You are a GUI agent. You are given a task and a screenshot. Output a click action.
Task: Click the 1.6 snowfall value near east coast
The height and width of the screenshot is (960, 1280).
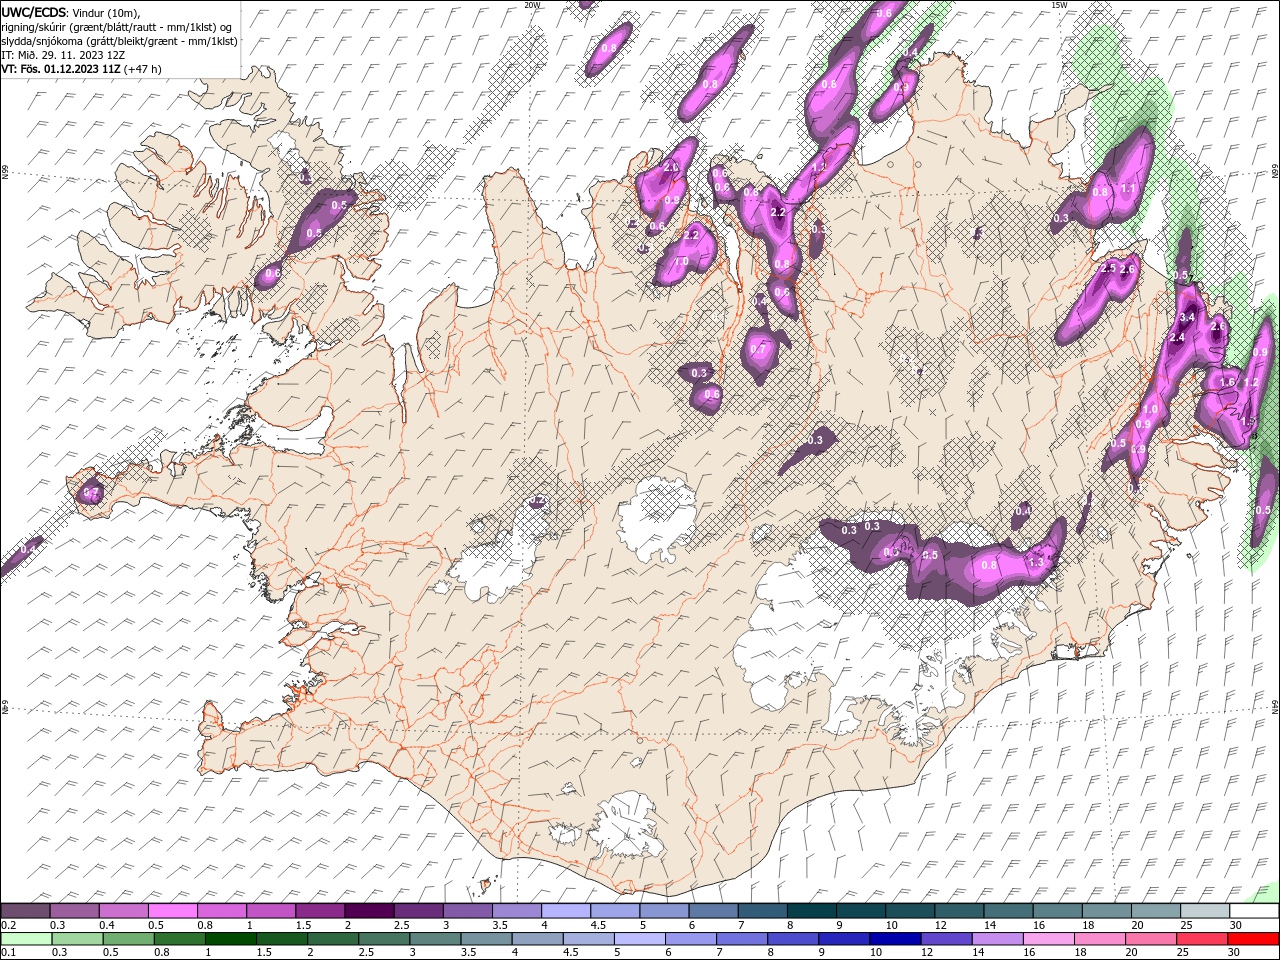pyautogui.click(x=1227, y=382)
